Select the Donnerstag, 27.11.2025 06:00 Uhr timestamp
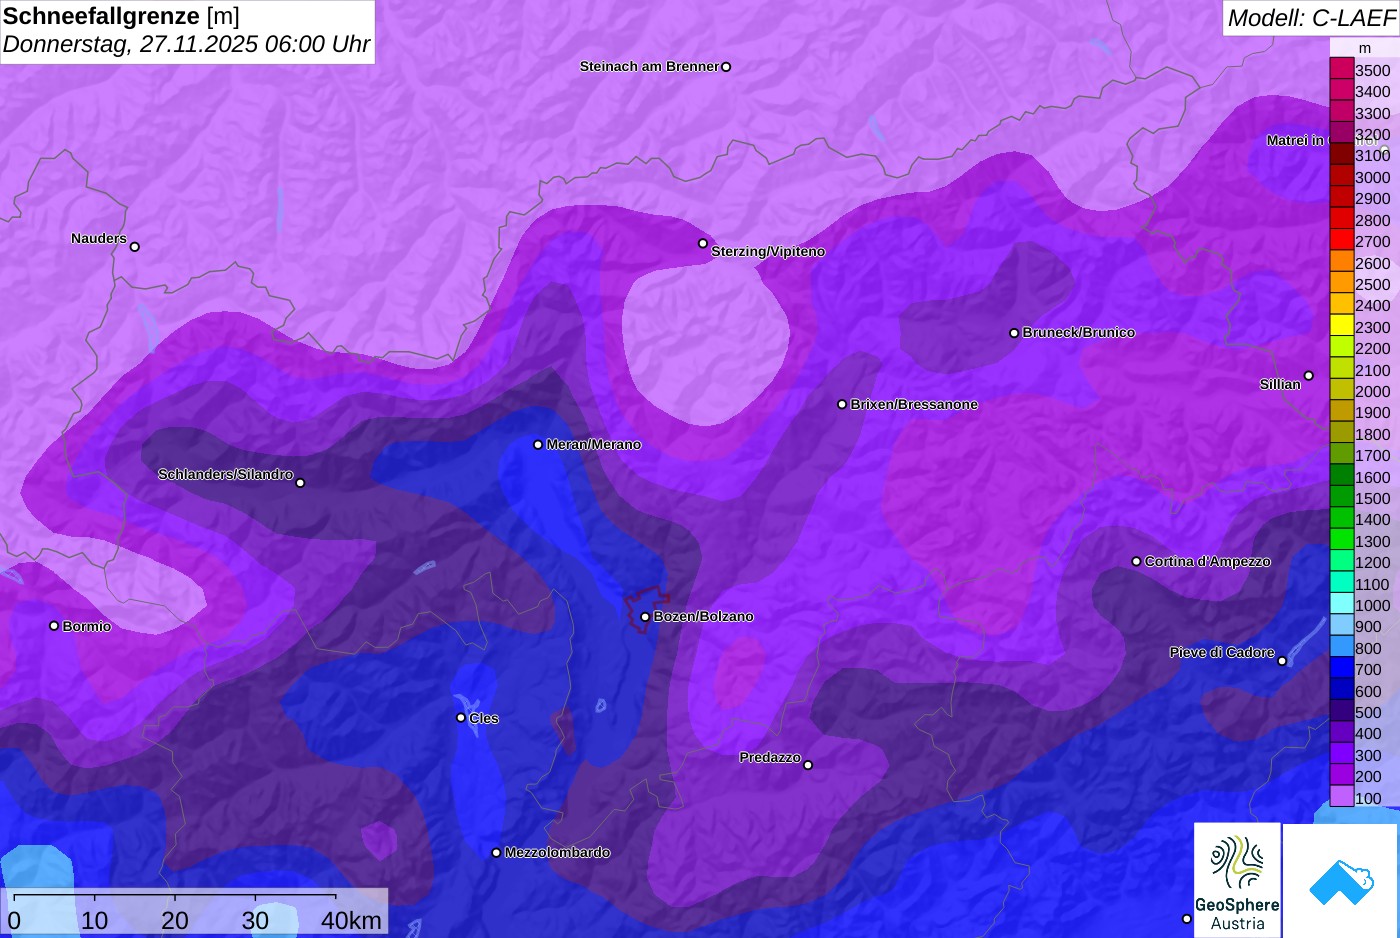Screen dimensions: 1400x938 tap(186, 45)
